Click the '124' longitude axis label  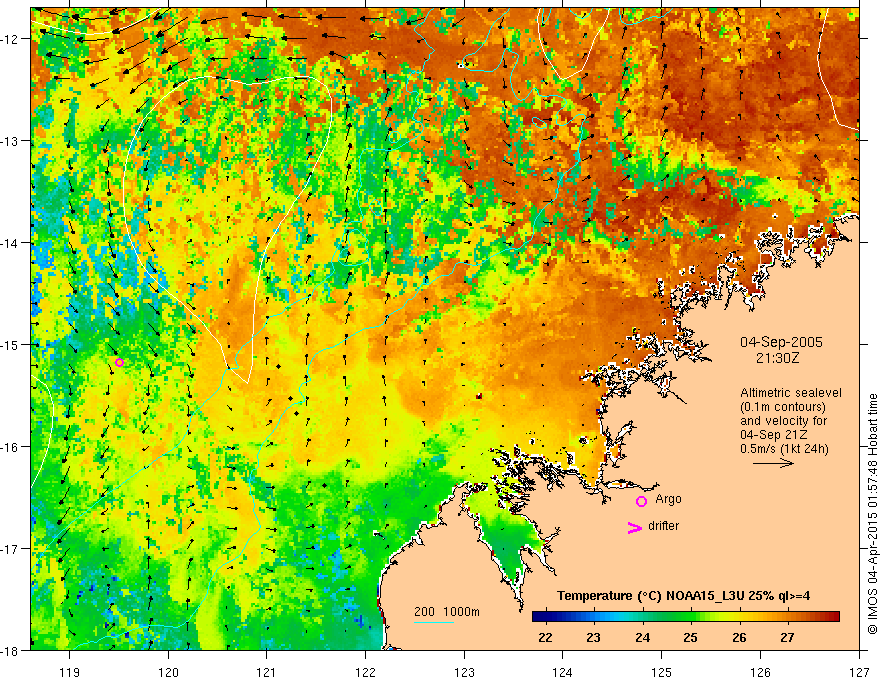tap(562, 672)
